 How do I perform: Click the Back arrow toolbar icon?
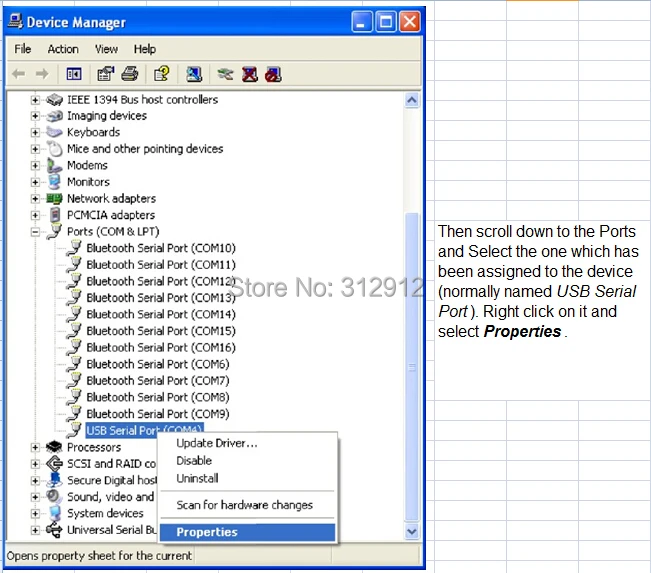click(19, 74)
